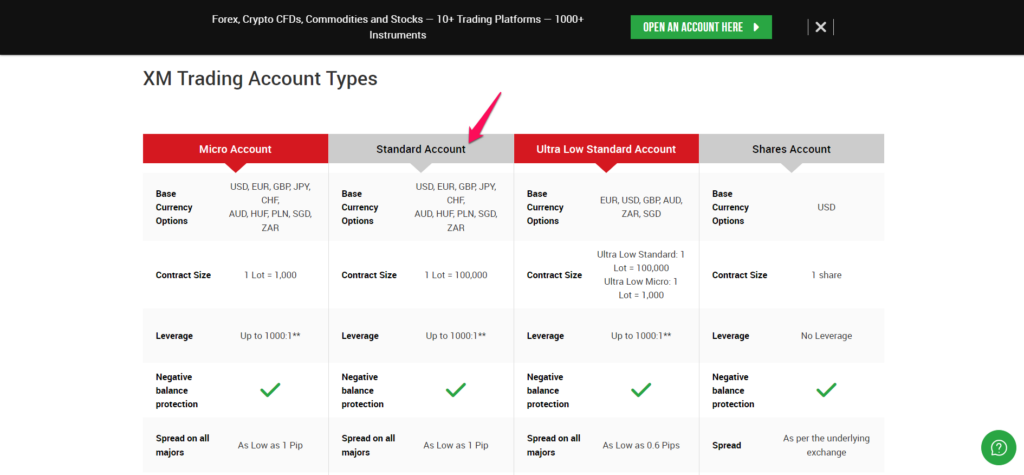Click Micro Account 'Negative balance protection' label
The height and width of the screenshot is (475, 1024).
coord(176,391)
